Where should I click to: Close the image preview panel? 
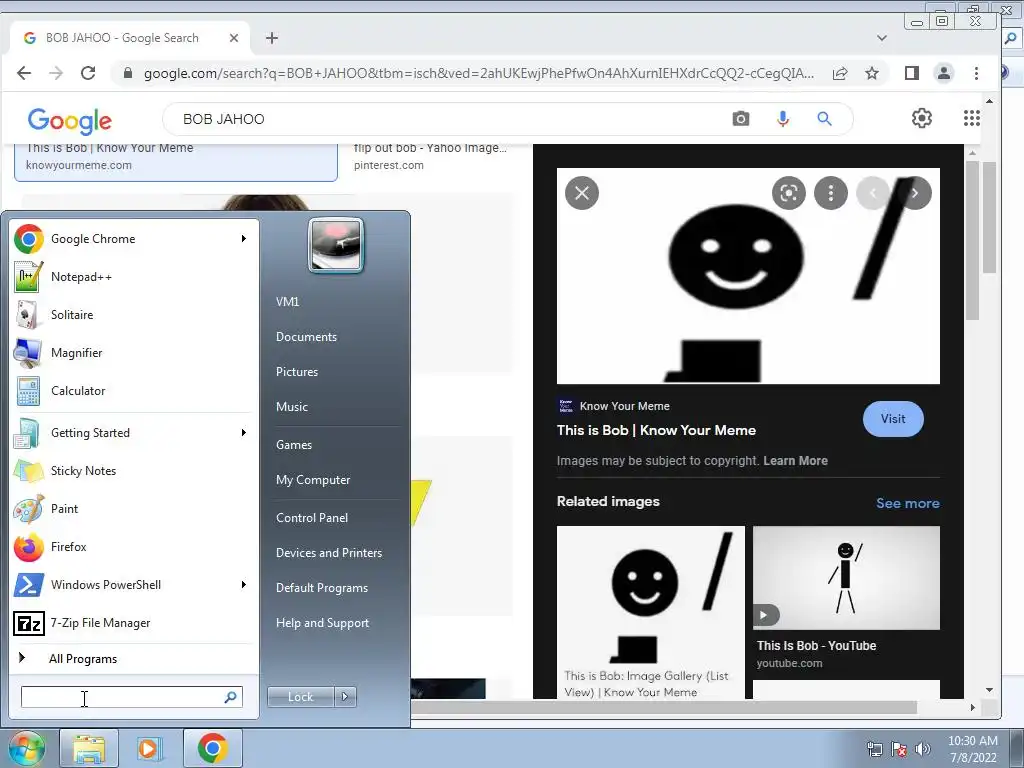(582, 193)
